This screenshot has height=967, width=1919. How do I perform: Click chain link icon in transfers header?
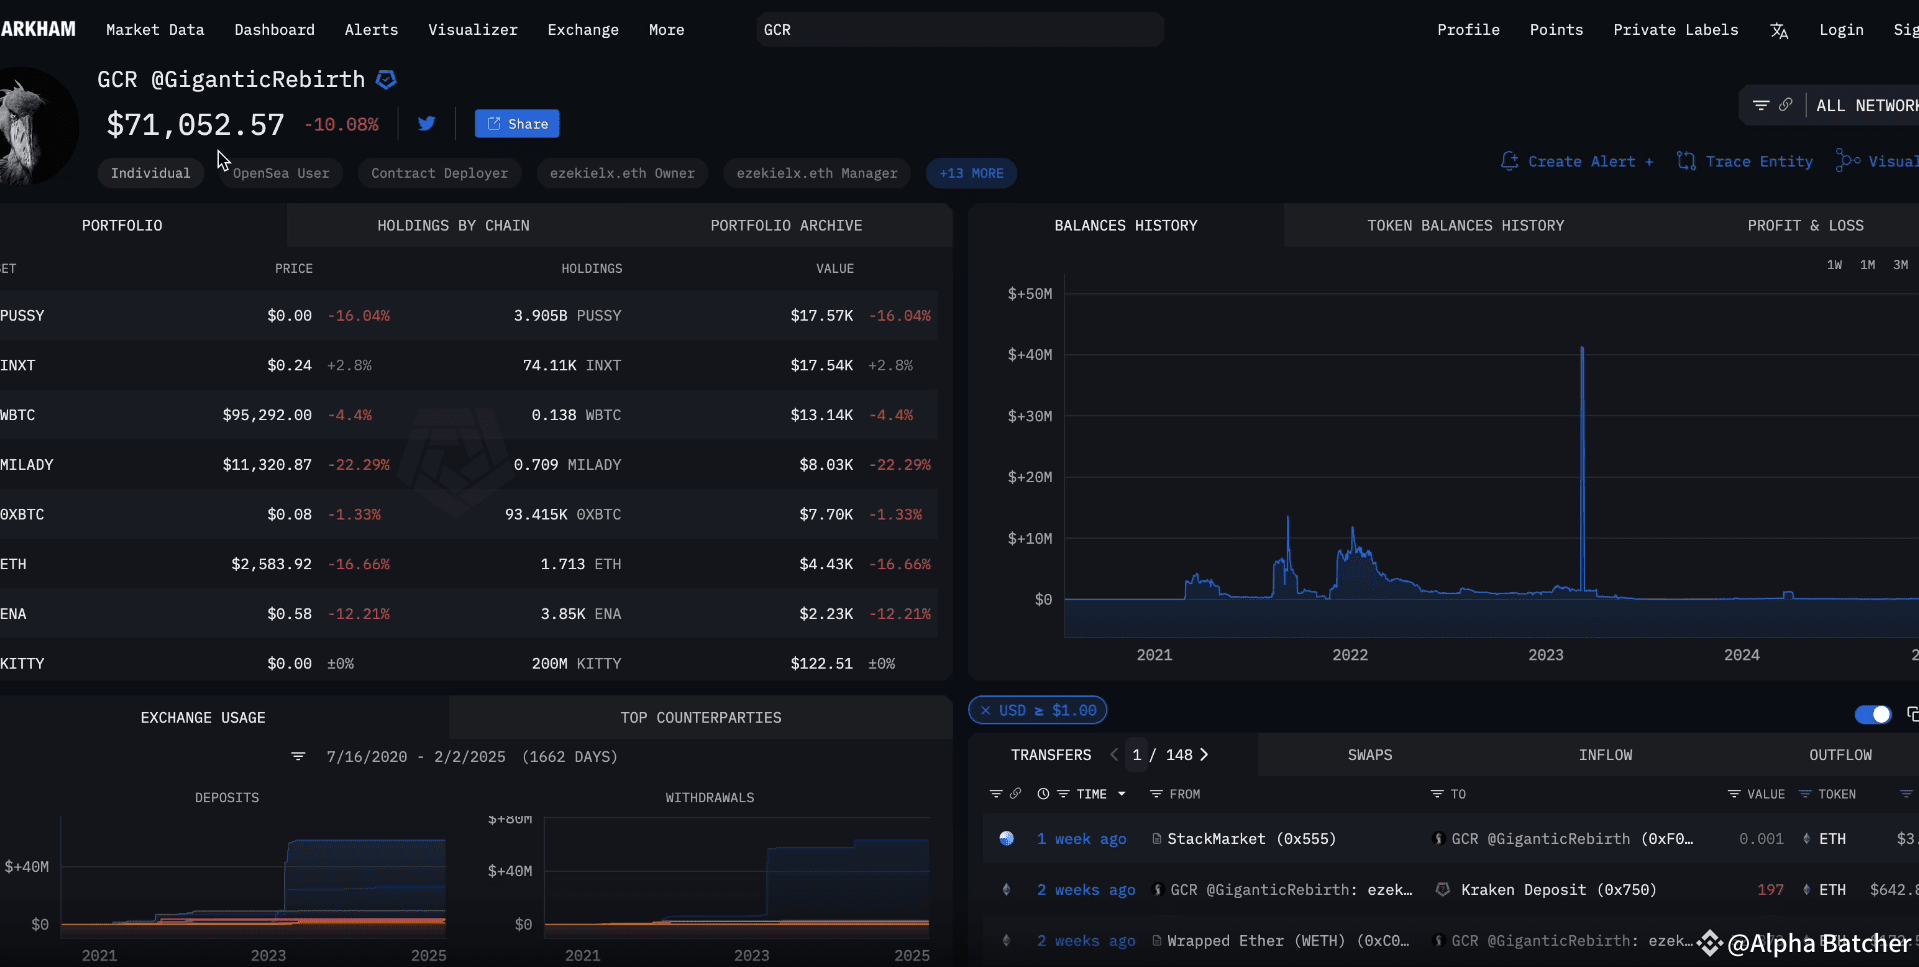click(1015, 794)
